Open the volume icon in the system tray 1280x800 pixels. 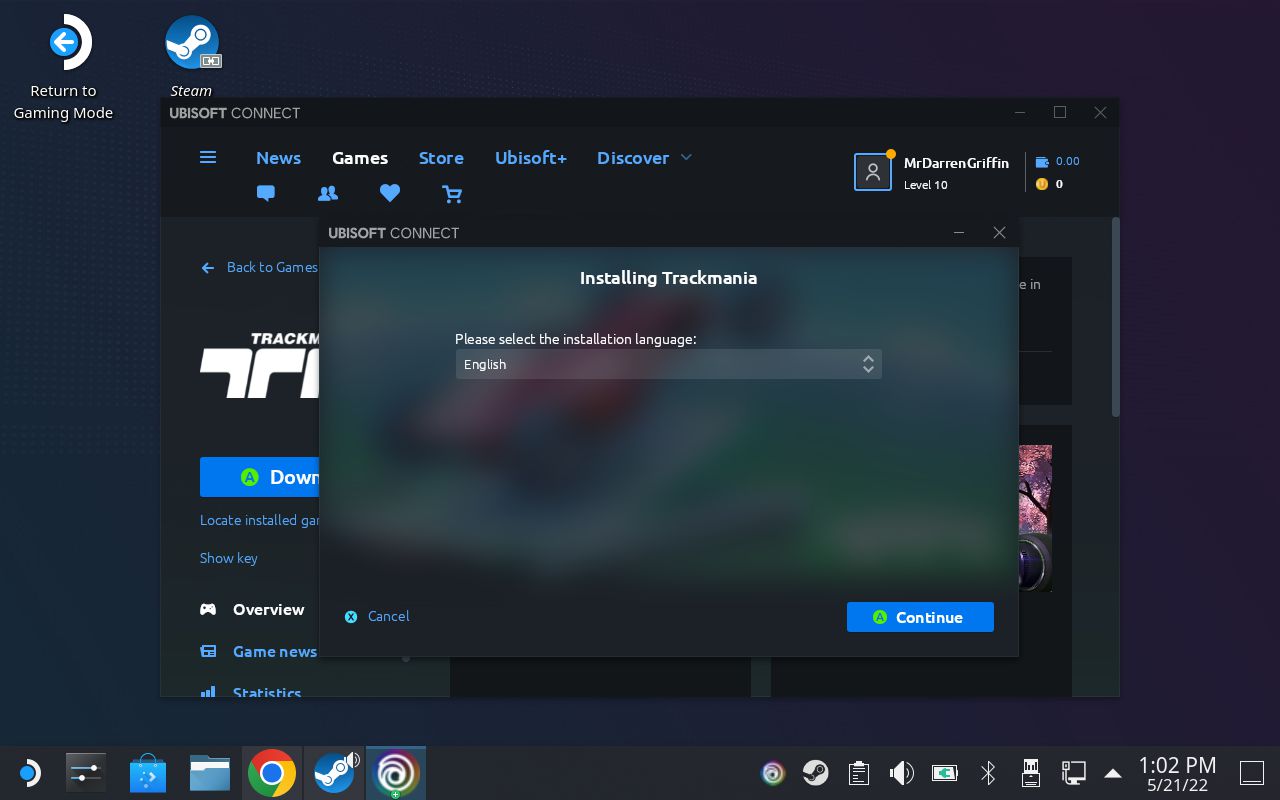pos(901,772)
